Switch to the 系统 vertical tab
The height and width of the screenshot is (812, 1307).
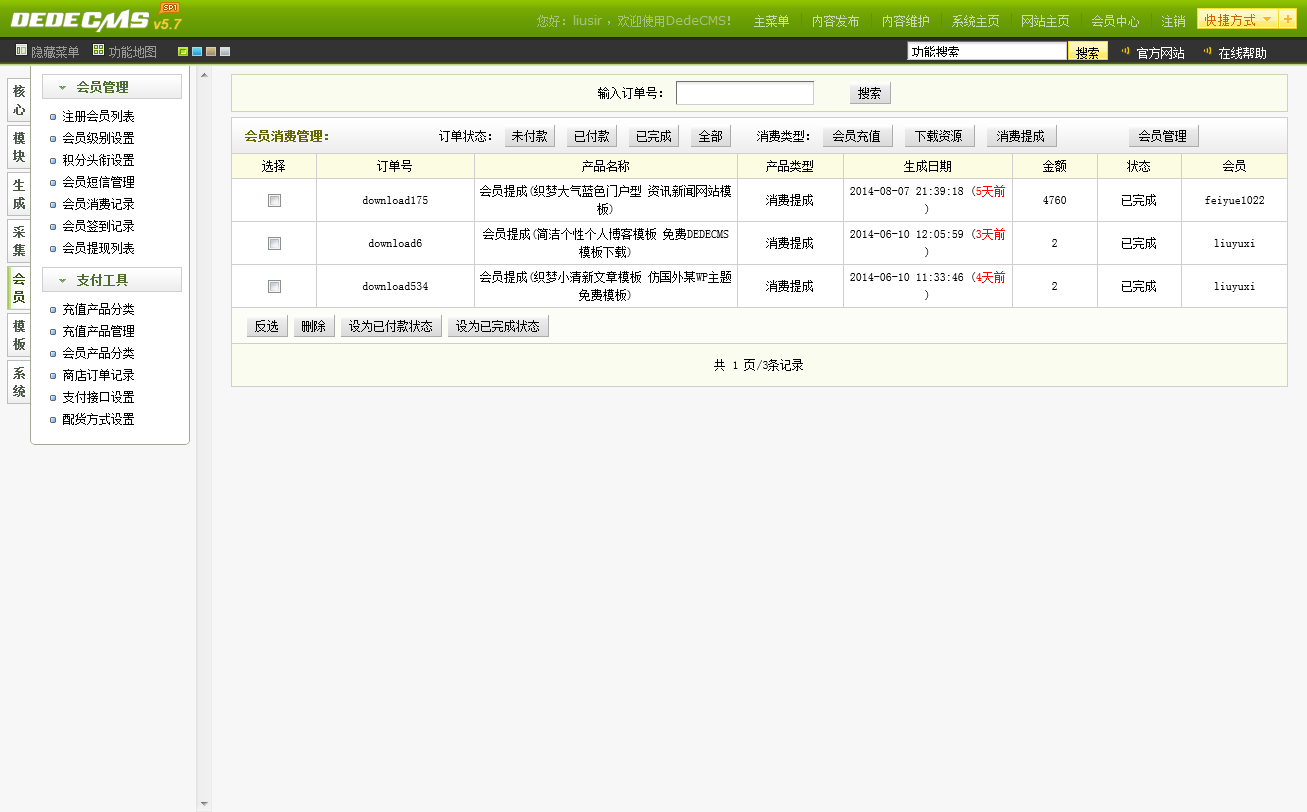pos(18,382)
